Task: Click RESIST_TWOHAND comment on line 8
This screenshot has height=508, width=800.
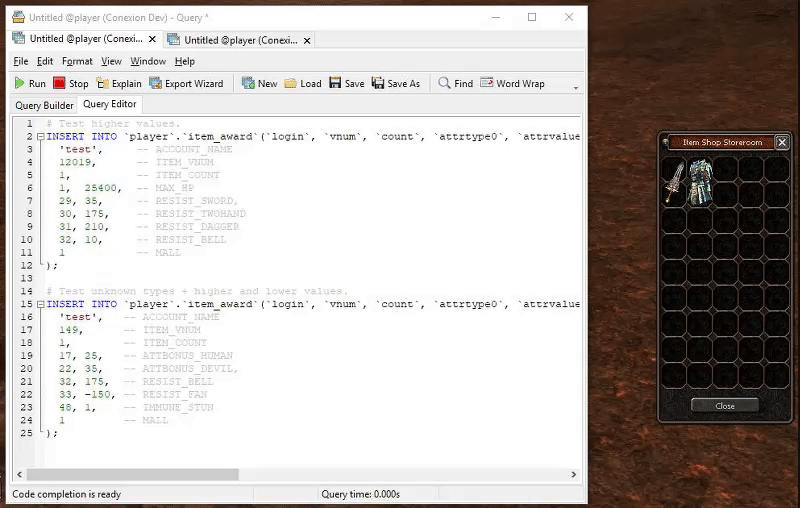Action: tap(201, 214)
